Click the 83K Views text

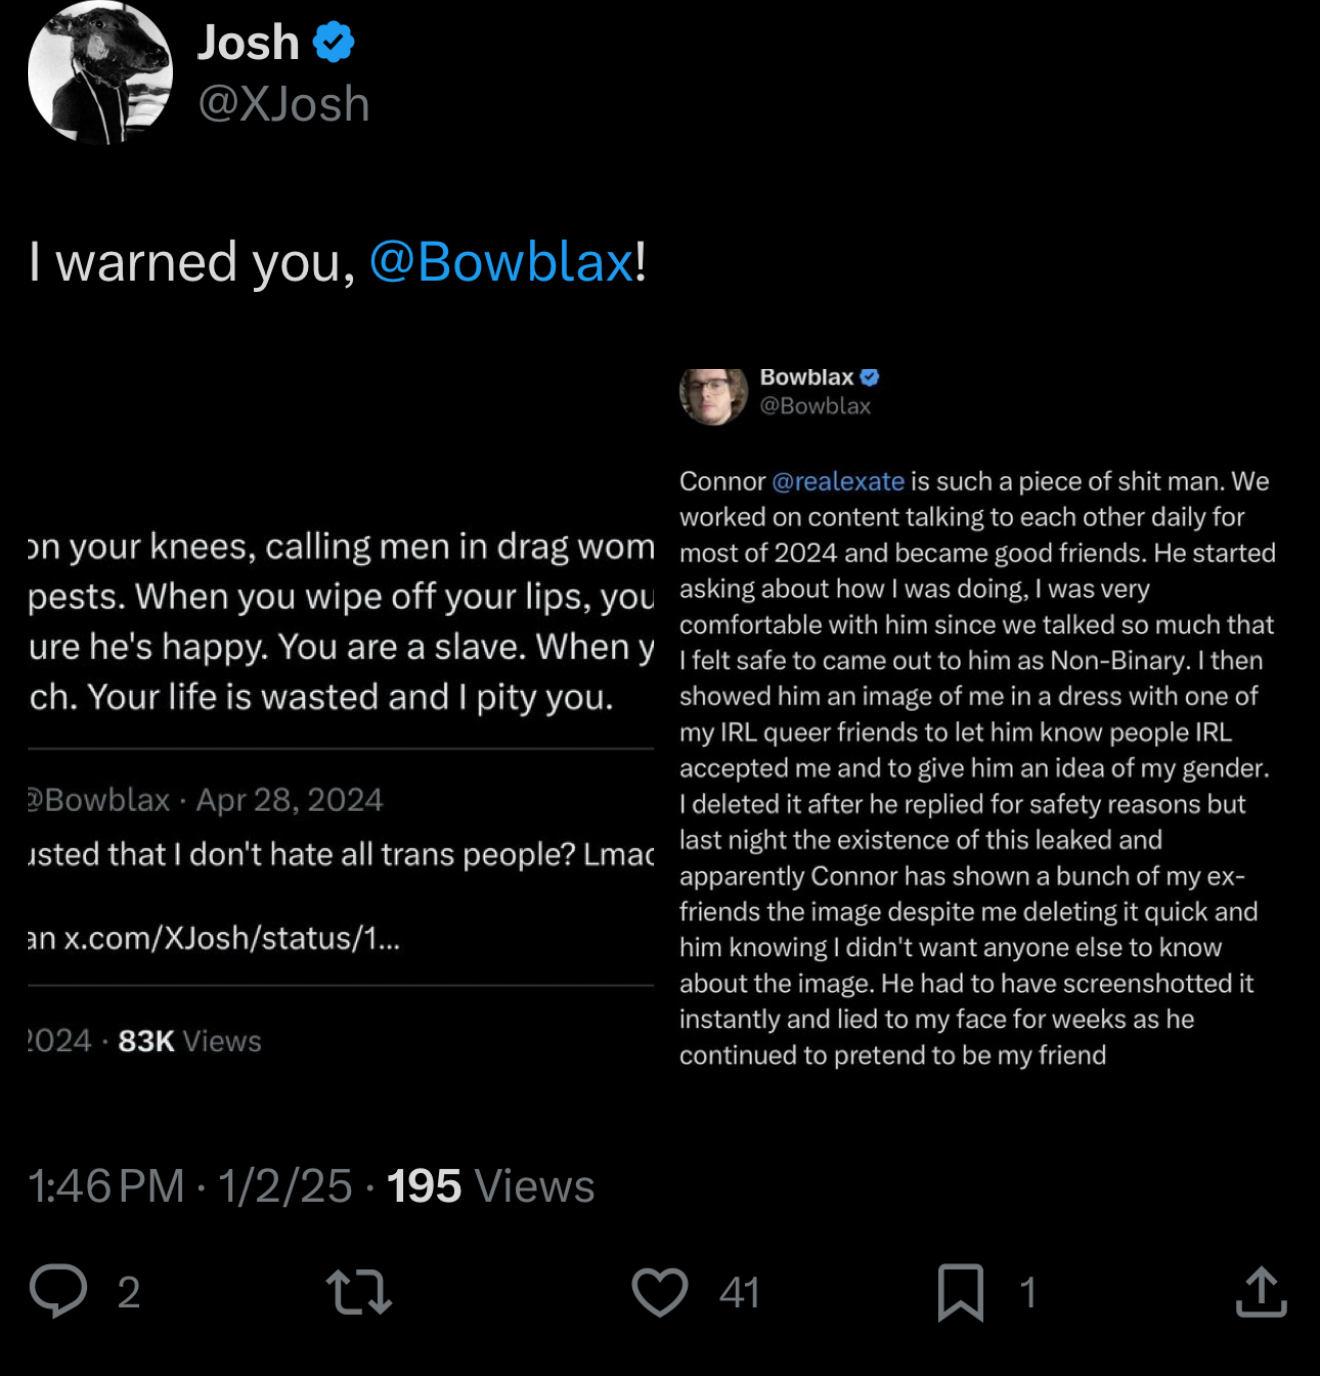[x=189, y=1041]
